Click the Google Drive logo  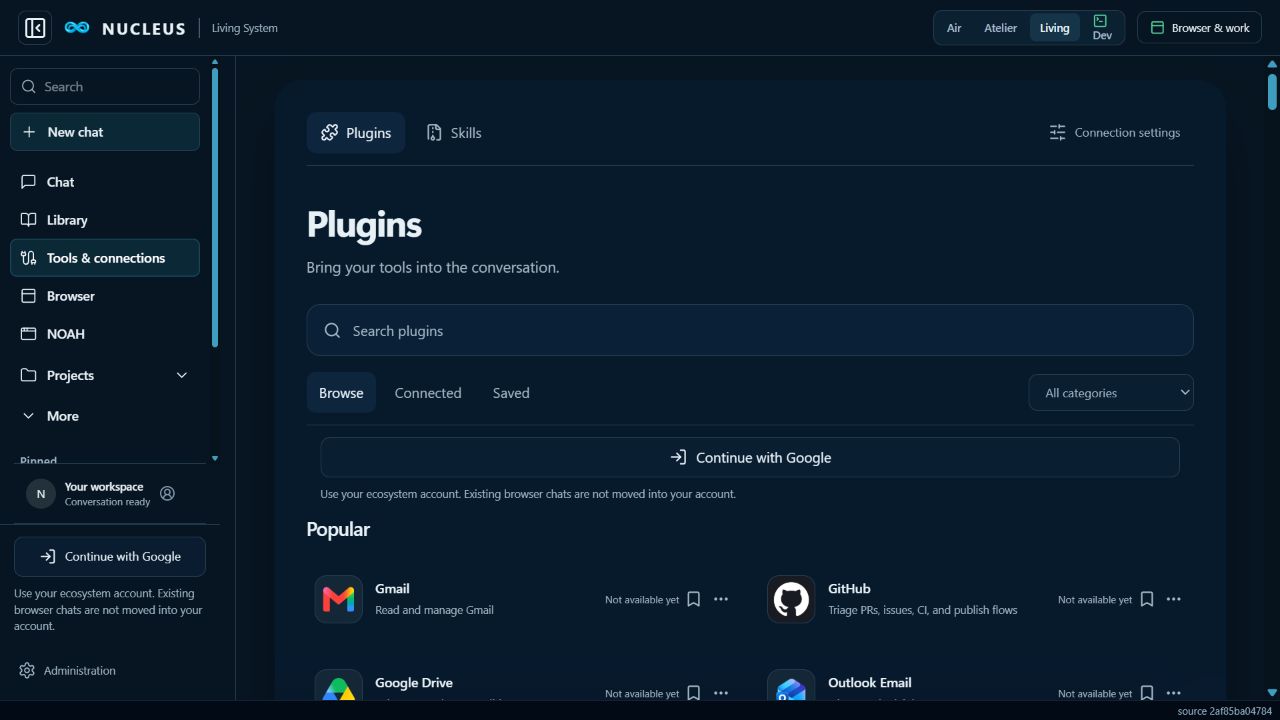tap(339, 685)
